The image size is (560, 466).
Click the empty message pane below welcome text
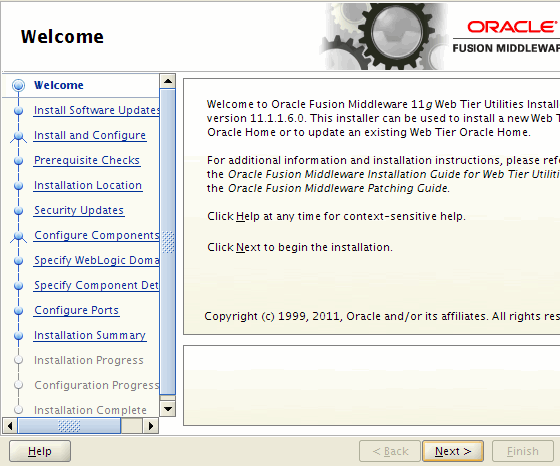(371, 385)
